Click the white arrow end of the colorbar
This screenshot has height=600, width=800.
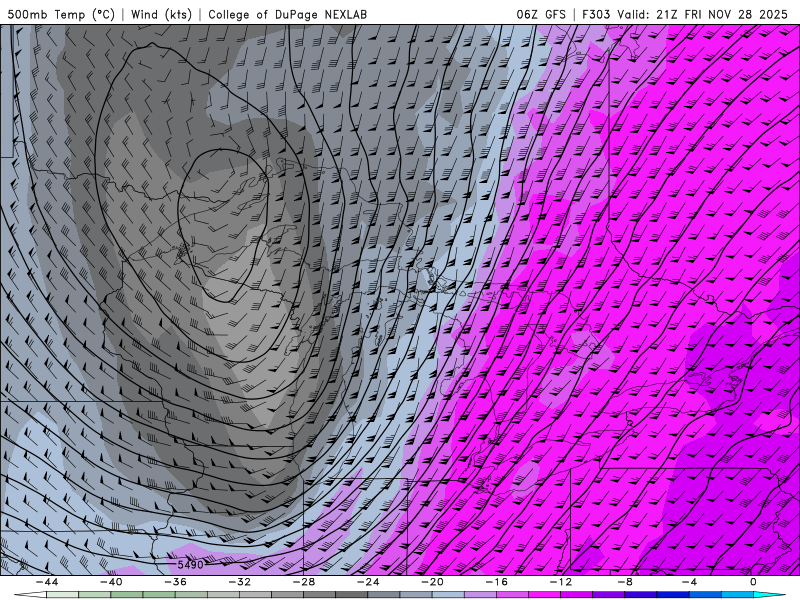pyautogui.click(x=30, y=595)
